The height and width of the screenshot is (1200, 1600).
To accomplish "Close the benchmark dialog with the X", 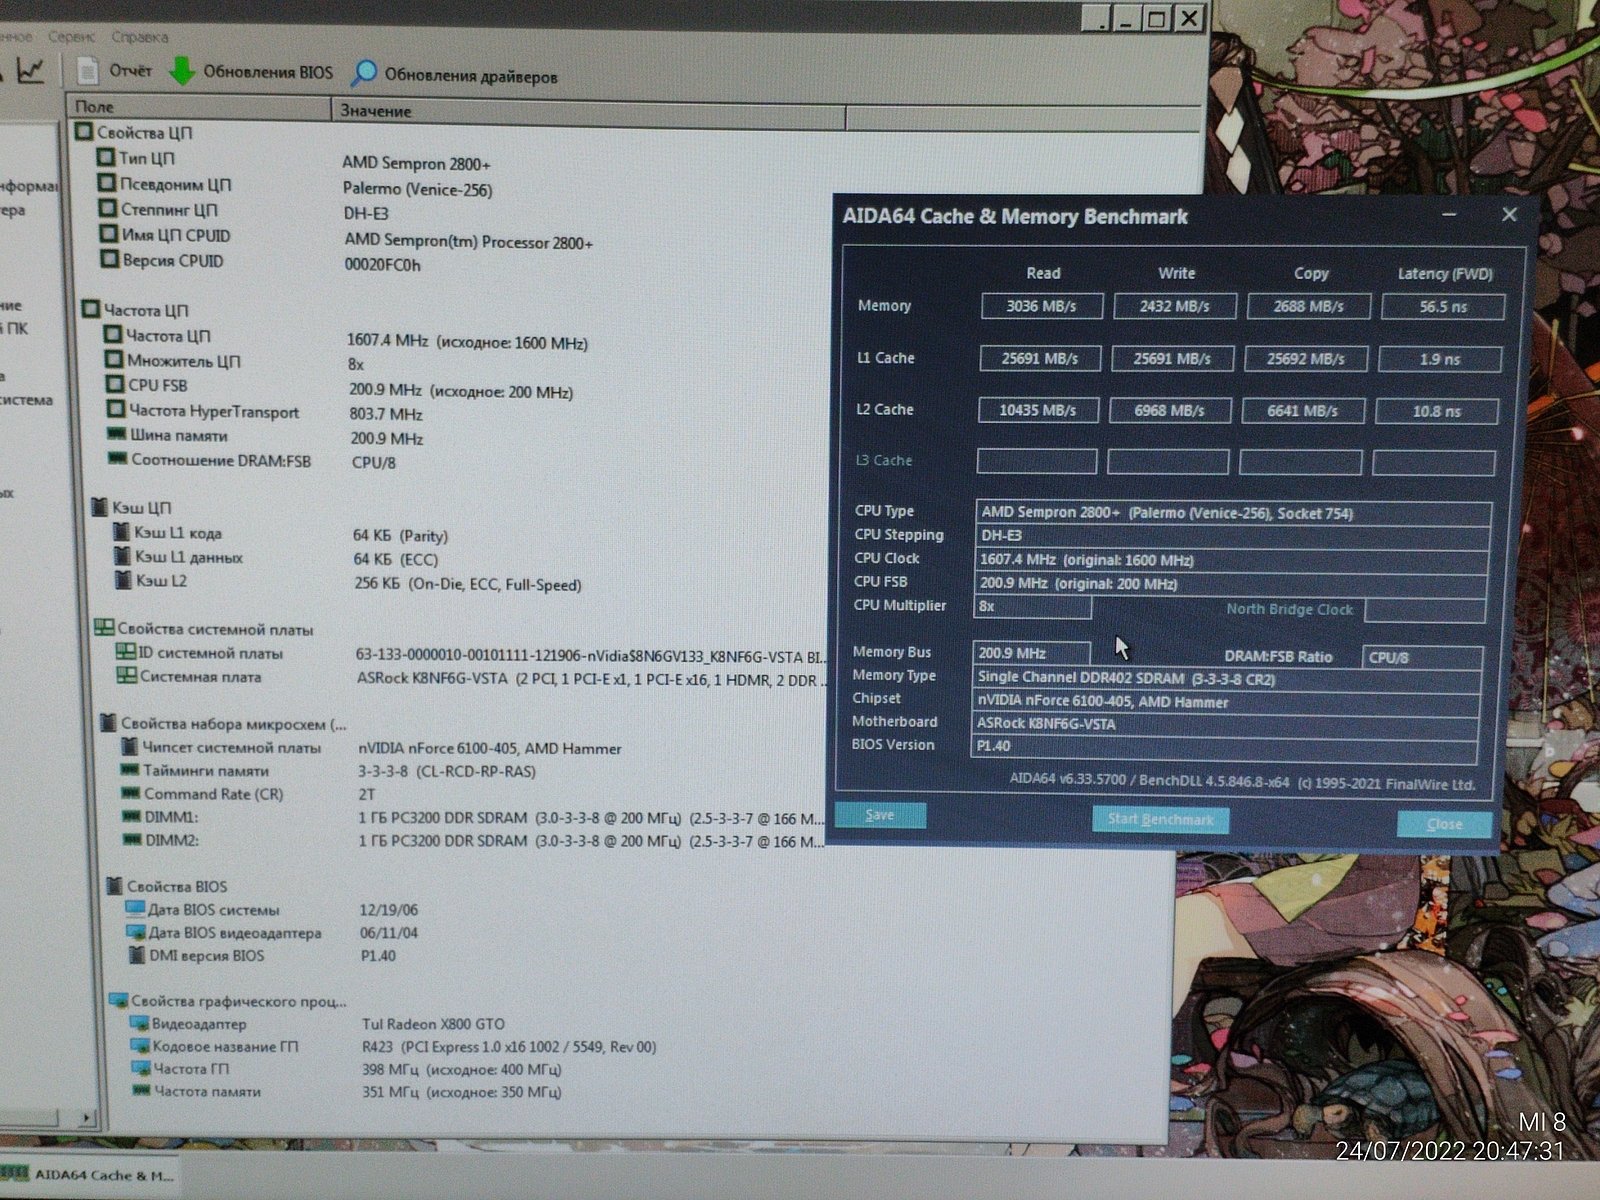I will tap(1510, 214).
